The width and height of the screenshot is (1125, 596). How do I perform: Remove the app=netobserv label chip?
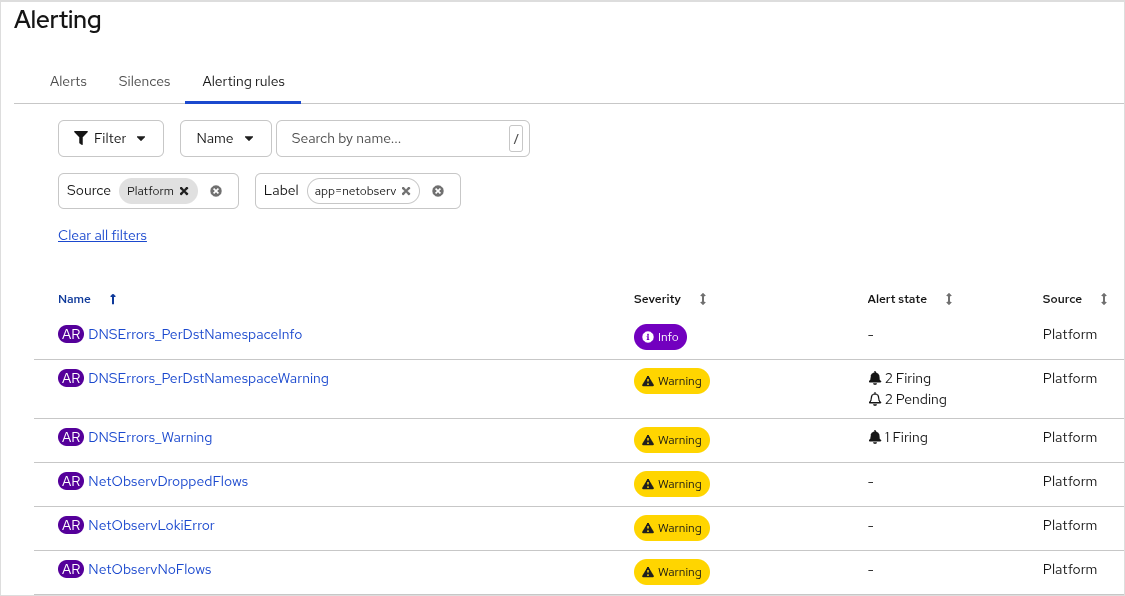click(406, 191)
